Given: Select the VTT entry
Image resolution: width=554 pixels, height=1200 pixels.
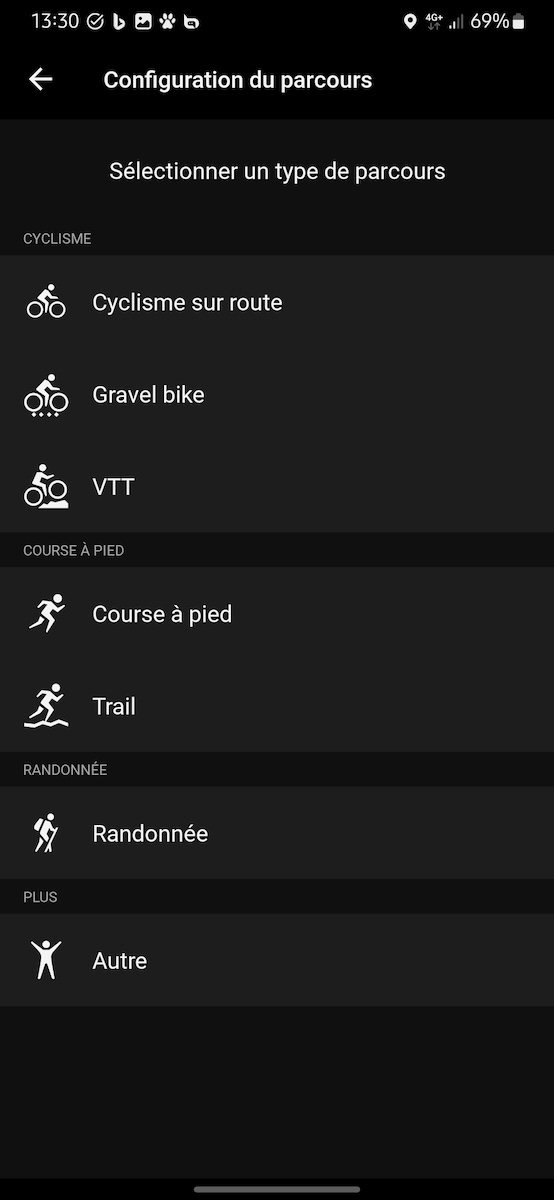Looking at the screenshot, I should point(277,486).
